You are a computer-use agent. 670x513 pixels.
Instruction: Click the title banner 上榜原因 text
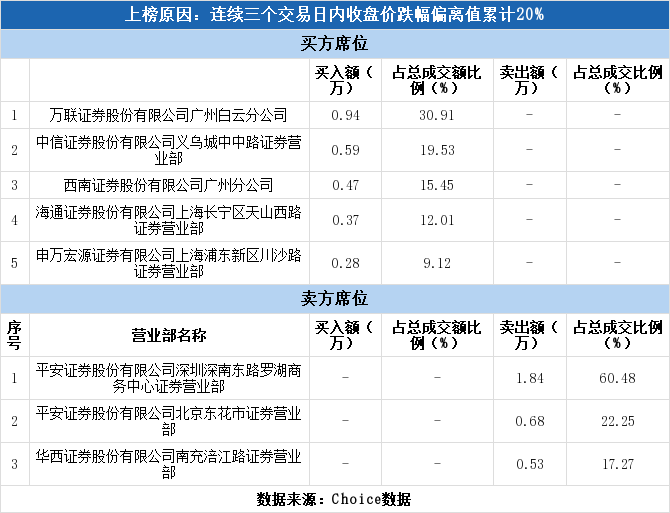[x=335, y=15]
